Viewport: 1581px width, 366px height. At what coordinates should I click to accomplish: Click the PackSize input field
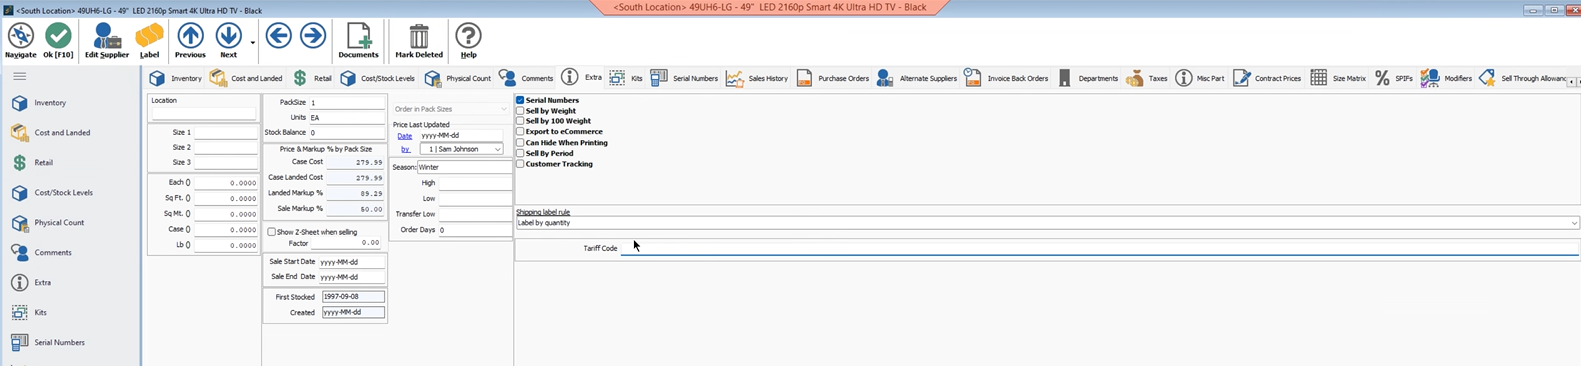pyautogui.click(x=346, y=102)
